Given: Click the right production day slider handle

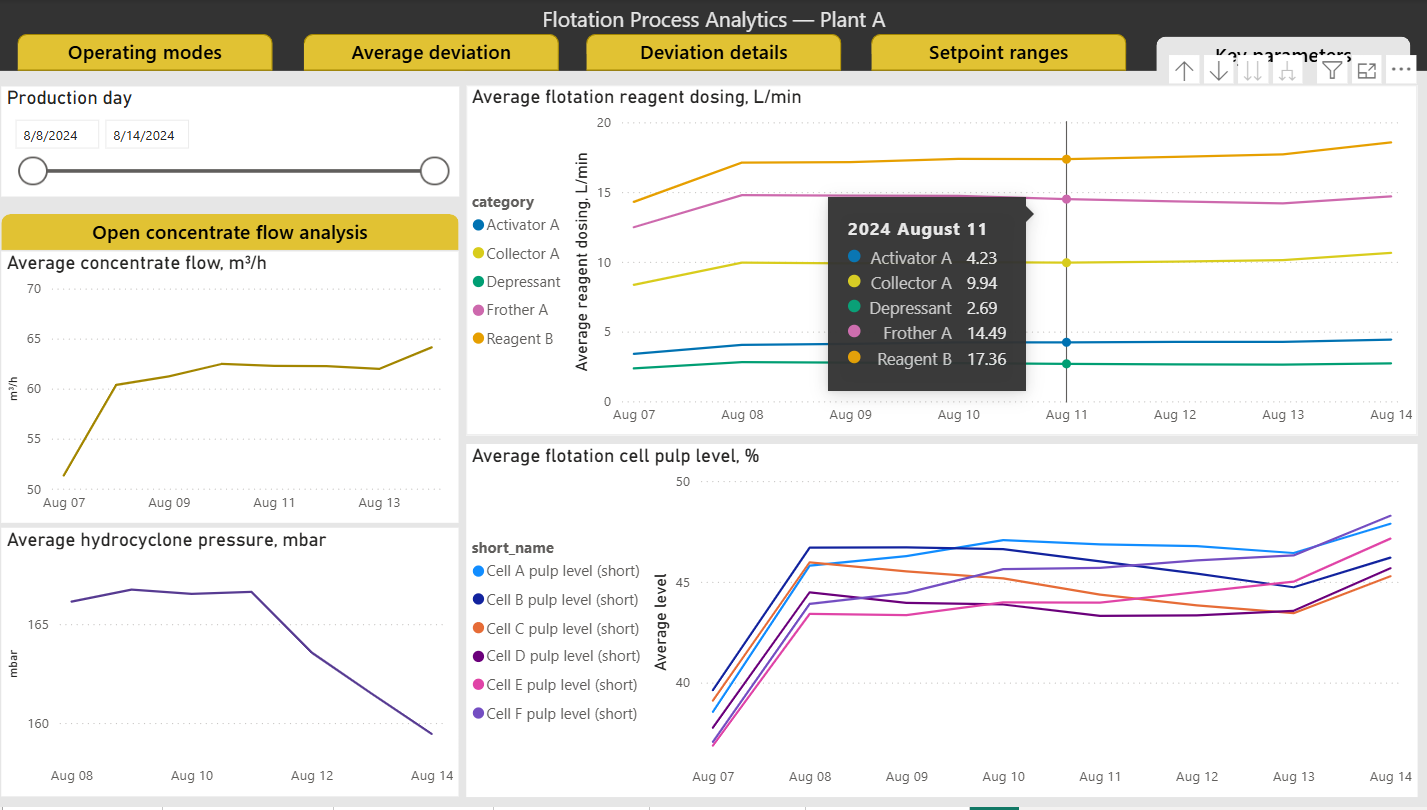Looking at the screenshot, I should (434, 171).
